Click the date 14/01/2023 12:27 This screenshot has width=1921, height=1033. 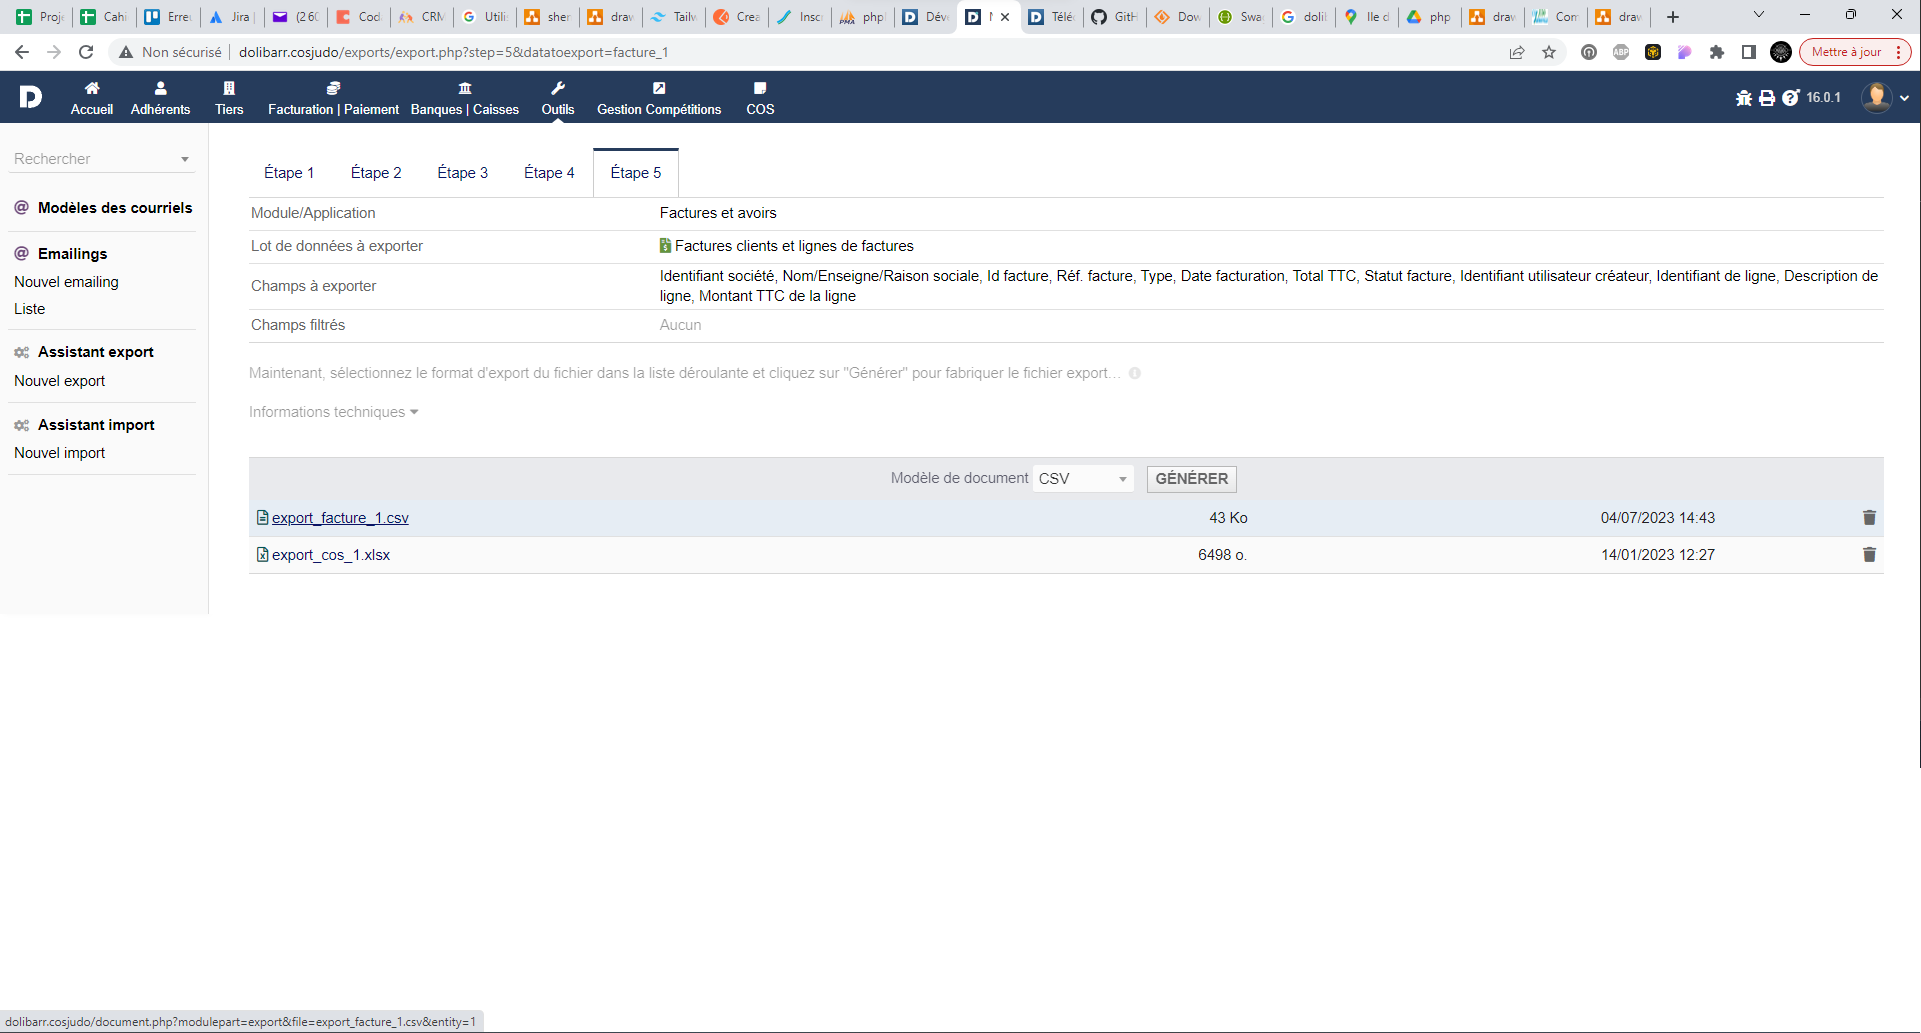[1658, 555]
